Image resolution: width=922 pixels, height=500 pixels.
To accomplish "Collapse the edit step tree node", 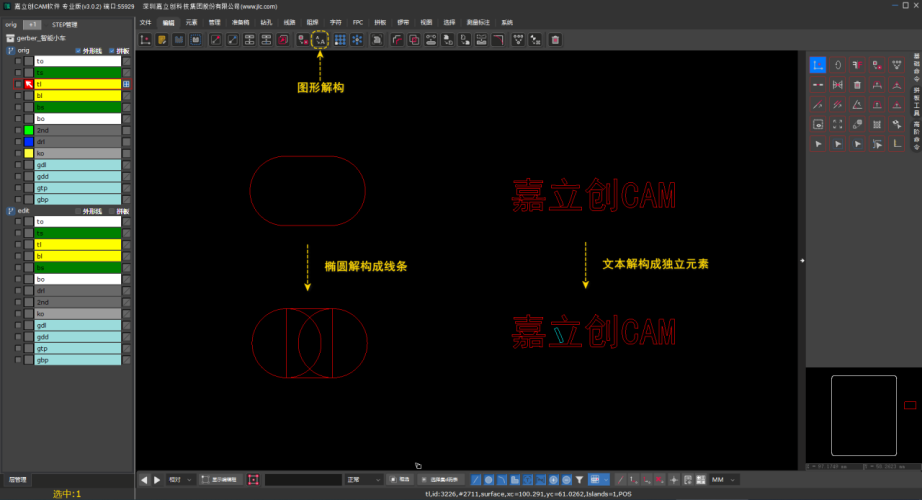I will click(11, 211).
